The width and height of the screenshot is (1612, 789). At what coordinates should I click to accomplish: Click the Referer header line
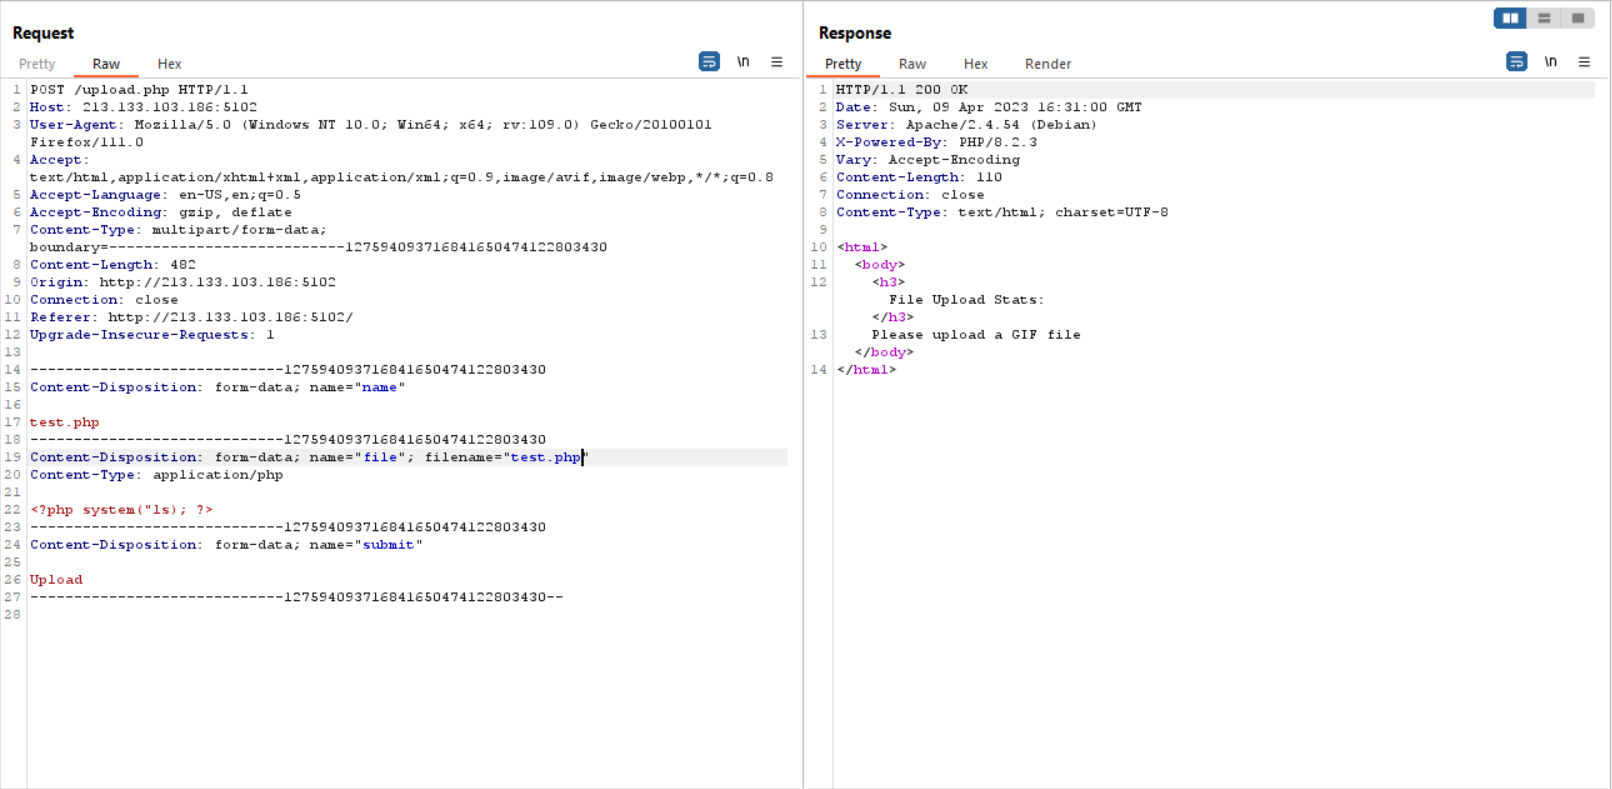191,317
